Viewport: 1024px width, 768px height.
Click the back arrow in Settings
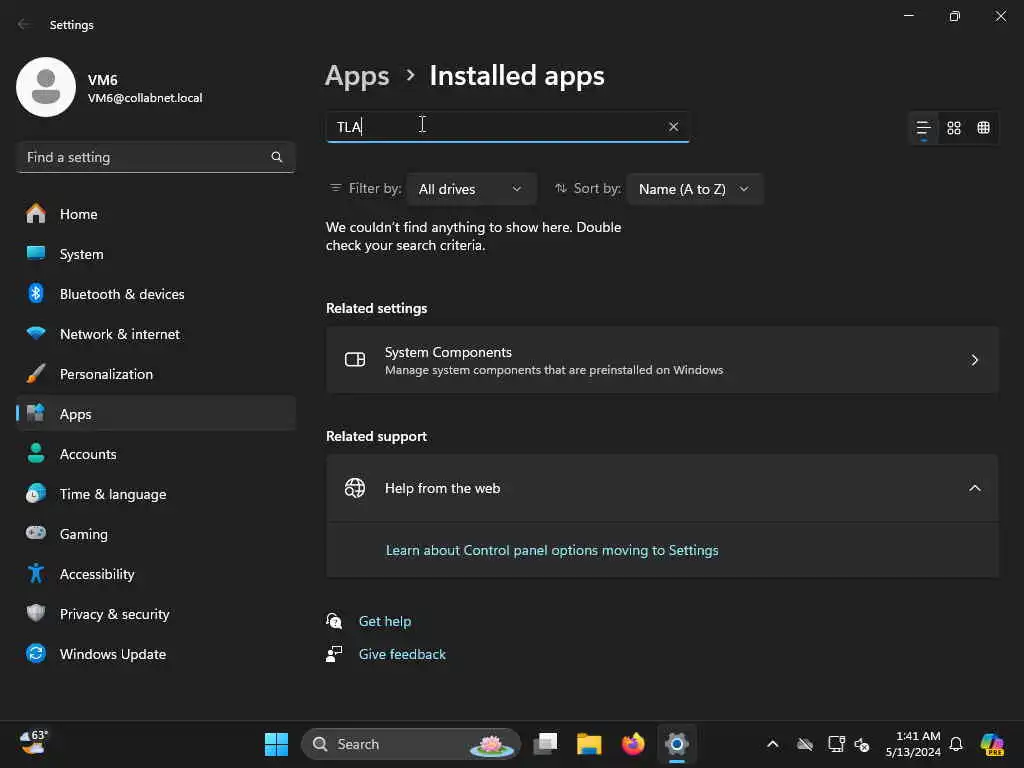(x=24, y=25)
